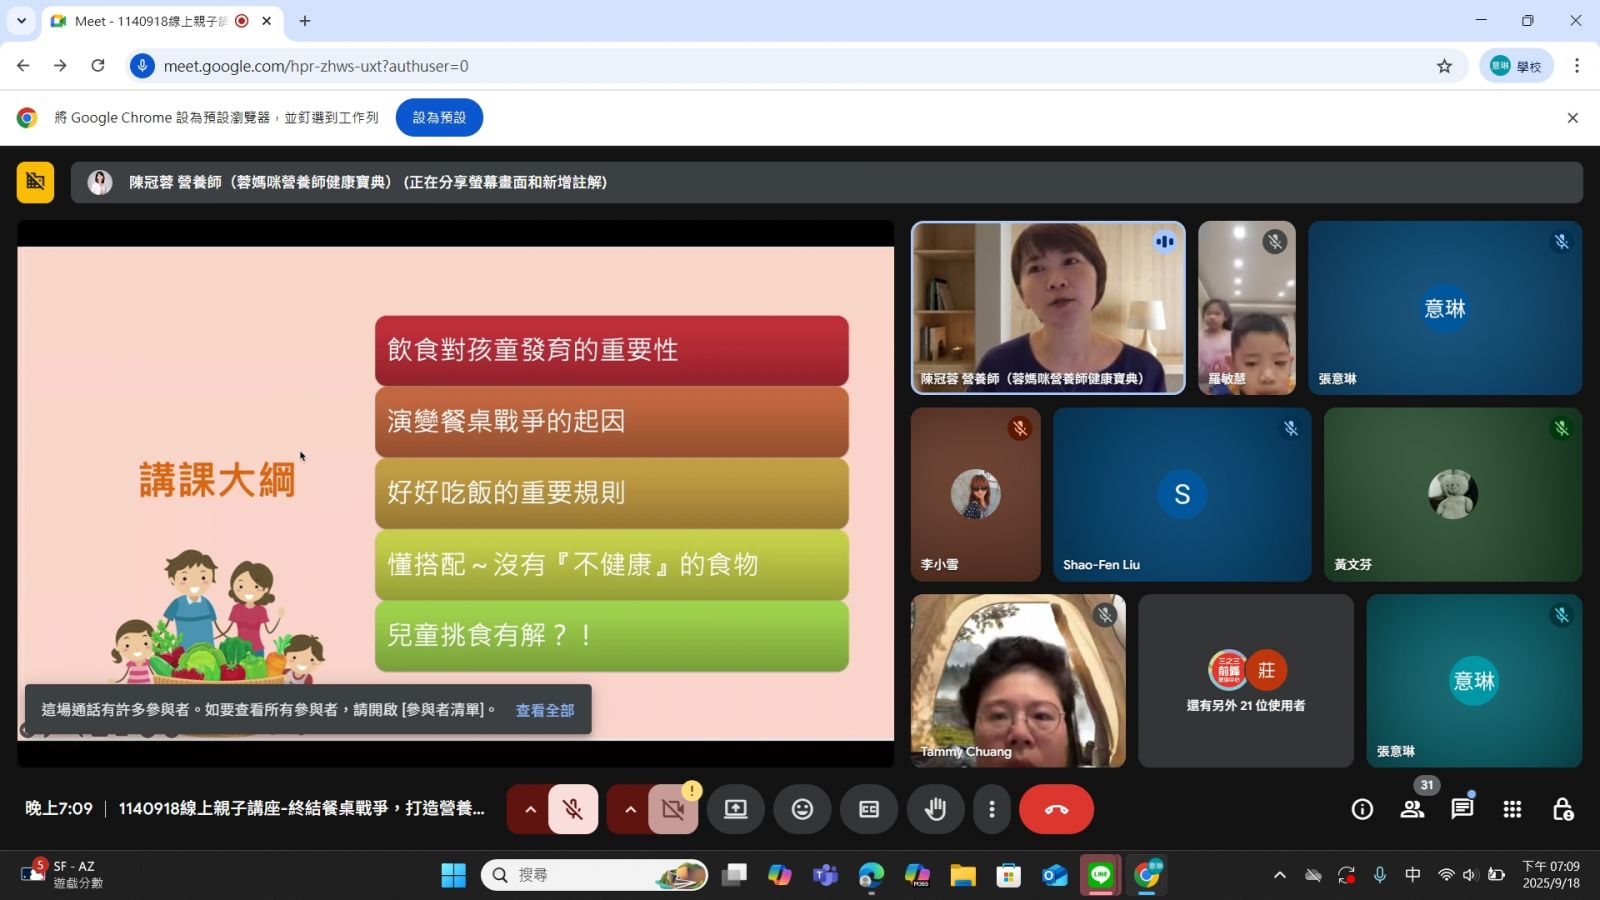Open meeting details info icon
The height and width of the screenshot is (900, 1600).
coord(1362,809)
